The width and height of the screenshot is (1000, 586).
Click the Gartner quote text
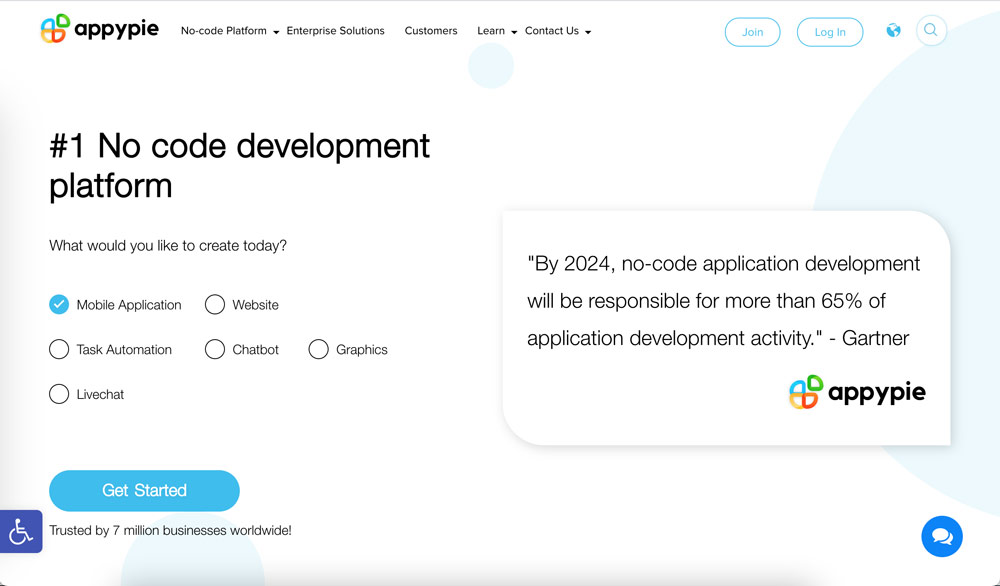pos(723,300)
